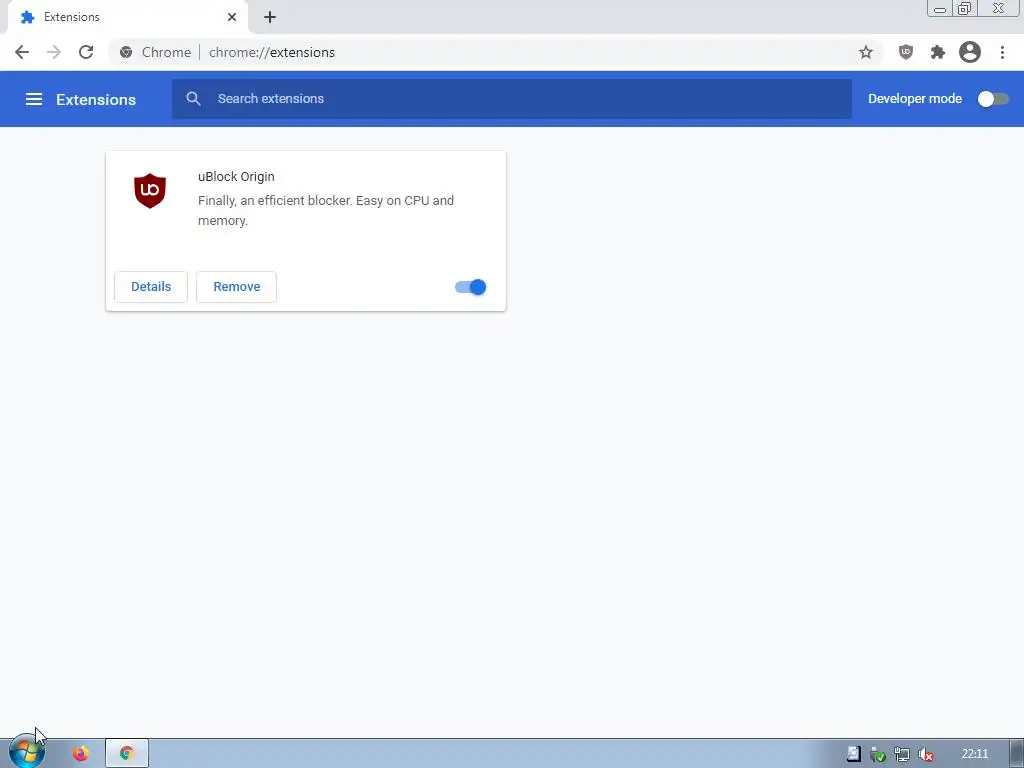Screen dimensions: 1024x768
Task: Reload the extensions page
Action: click(x=86, y=52)
